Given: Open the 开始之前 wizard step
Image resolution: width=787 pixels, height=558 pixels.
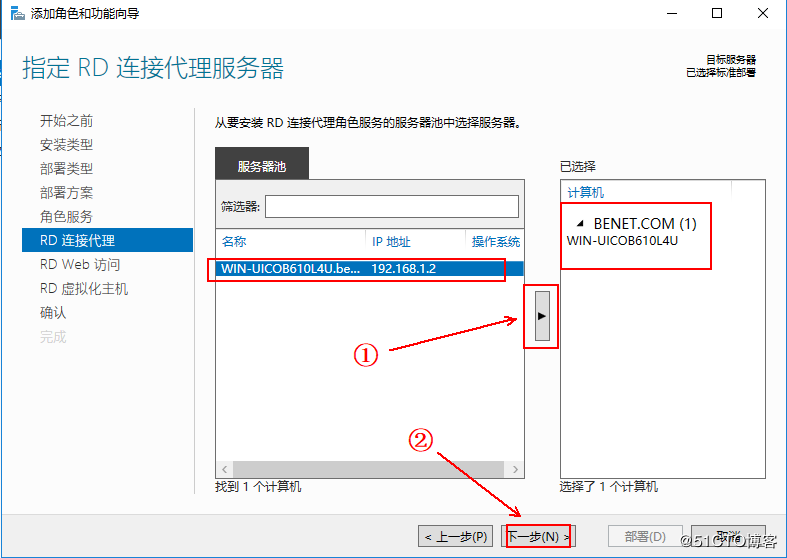Looking at the screenshot, I should click(66, 121).
